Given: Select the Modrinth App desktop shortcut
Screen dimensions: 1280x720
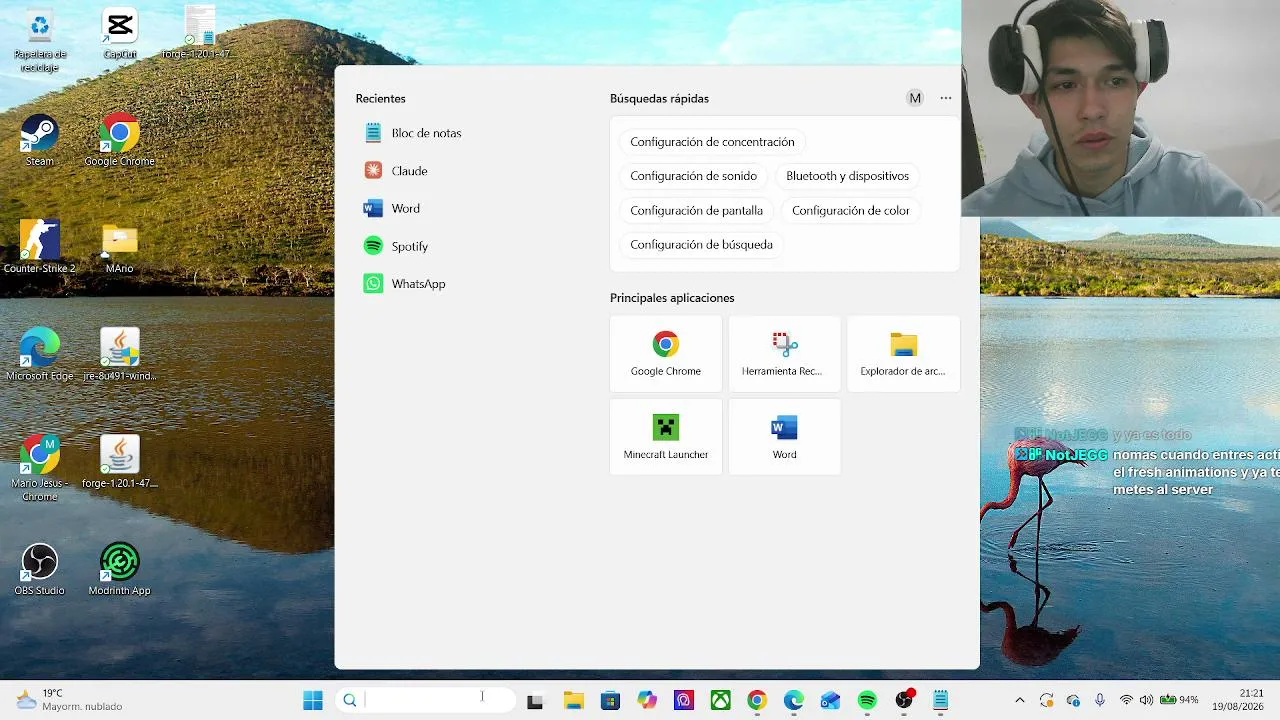Looking at the screenshot, I should [119, 569].
